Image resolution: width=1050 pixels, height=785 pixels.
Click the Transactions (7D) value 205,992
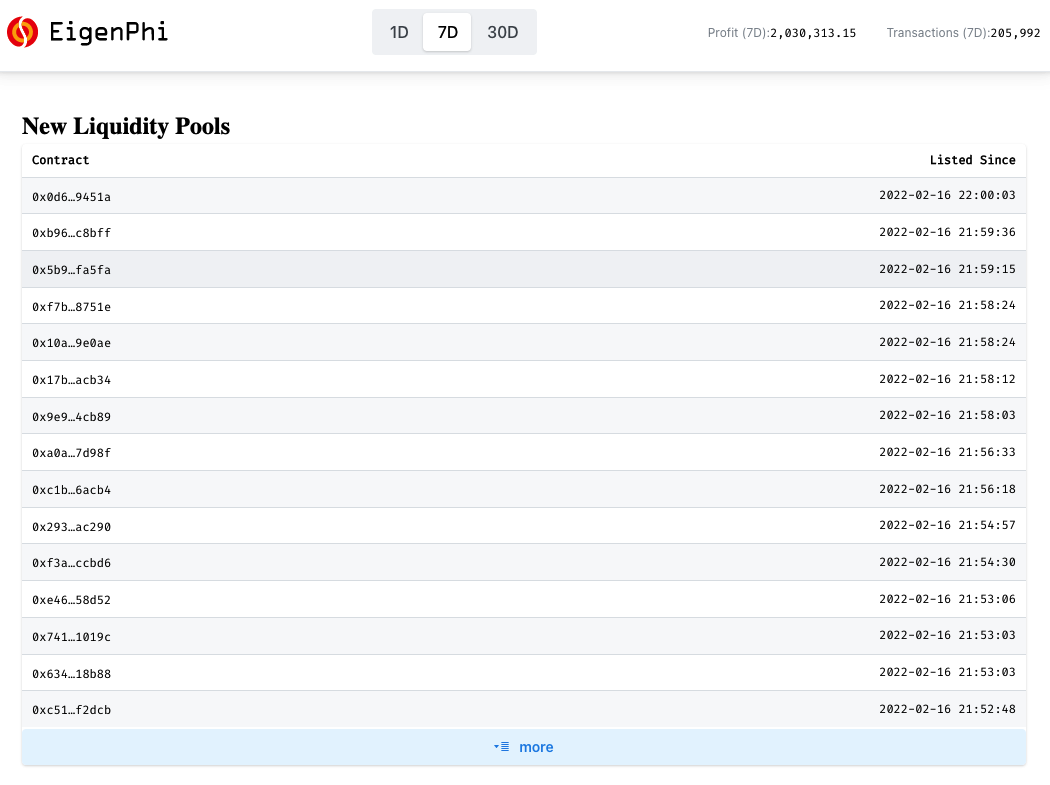coord(1015,33)
